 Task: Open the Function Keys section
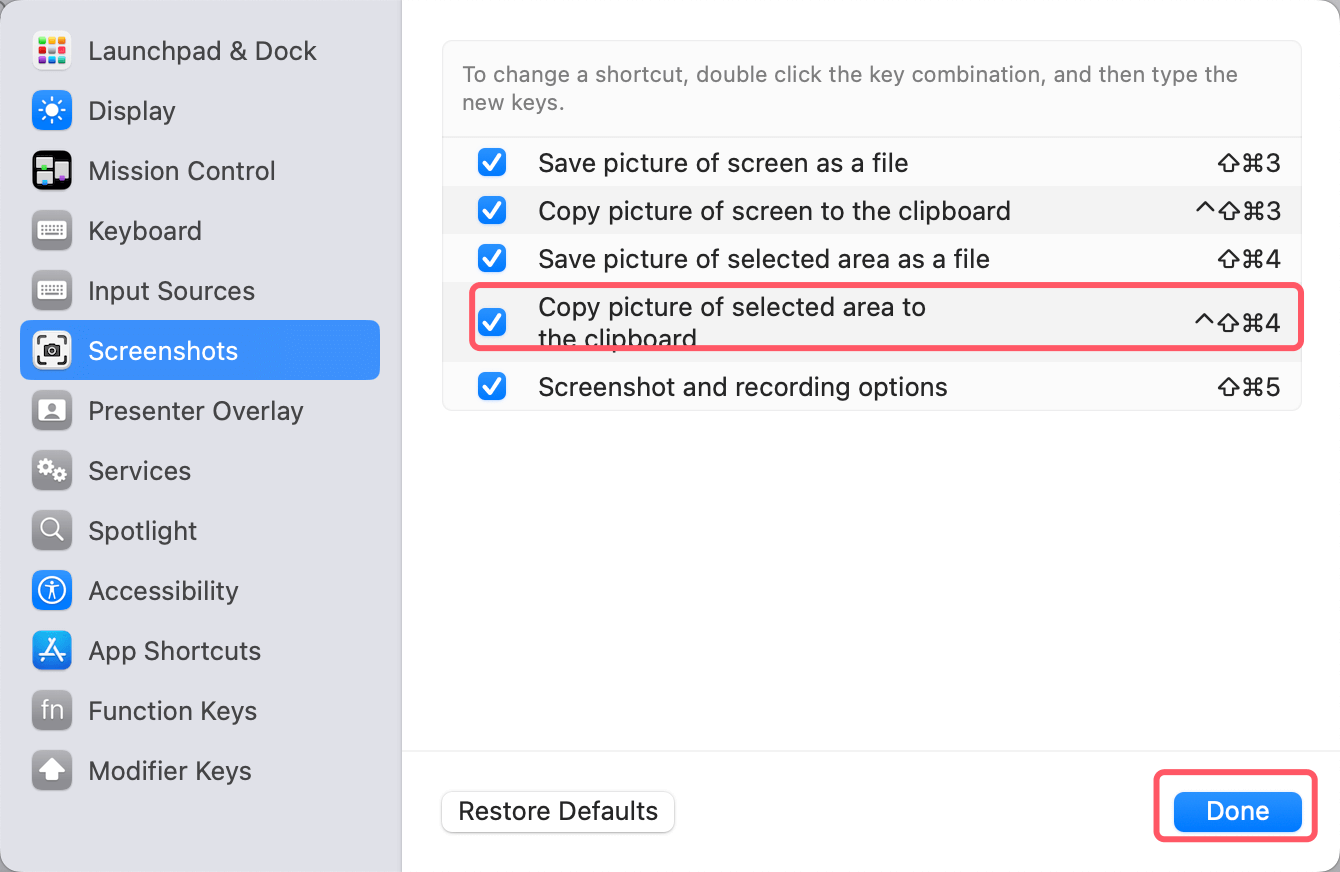click(x=172, y=711)
